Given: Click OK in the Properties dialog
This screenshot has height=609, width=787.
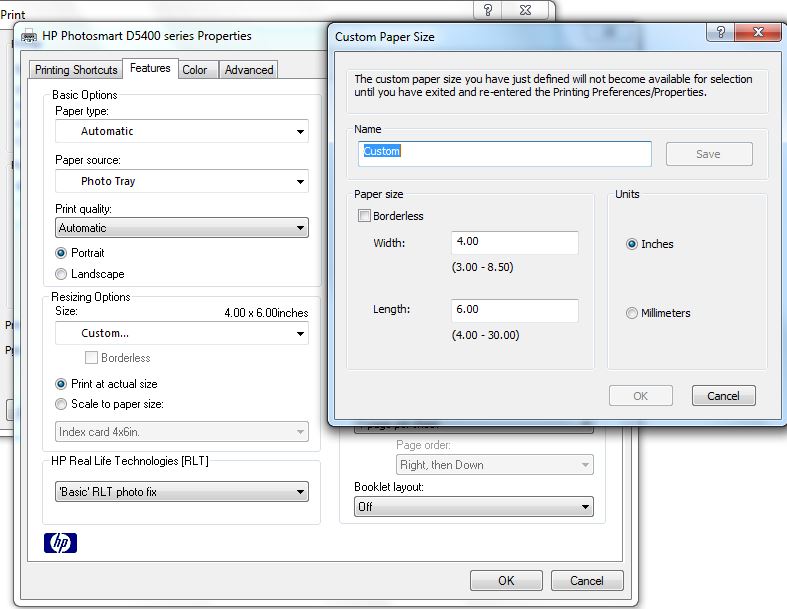Looking at the screenshot, I should point(506,581).
